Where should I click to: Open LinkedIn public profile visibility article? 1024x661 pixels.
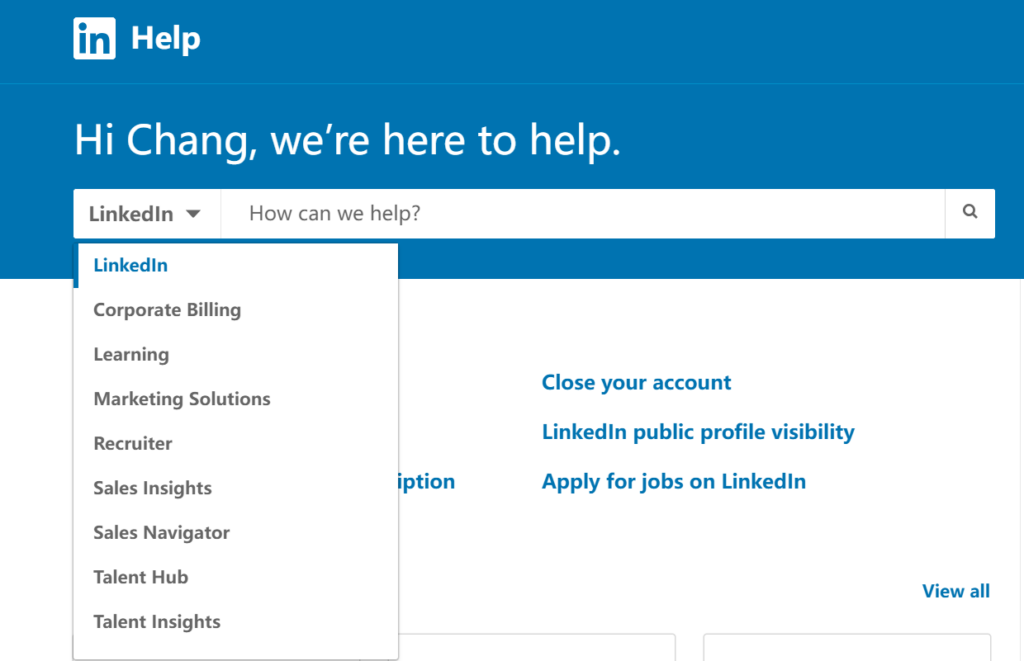point(697,431)
